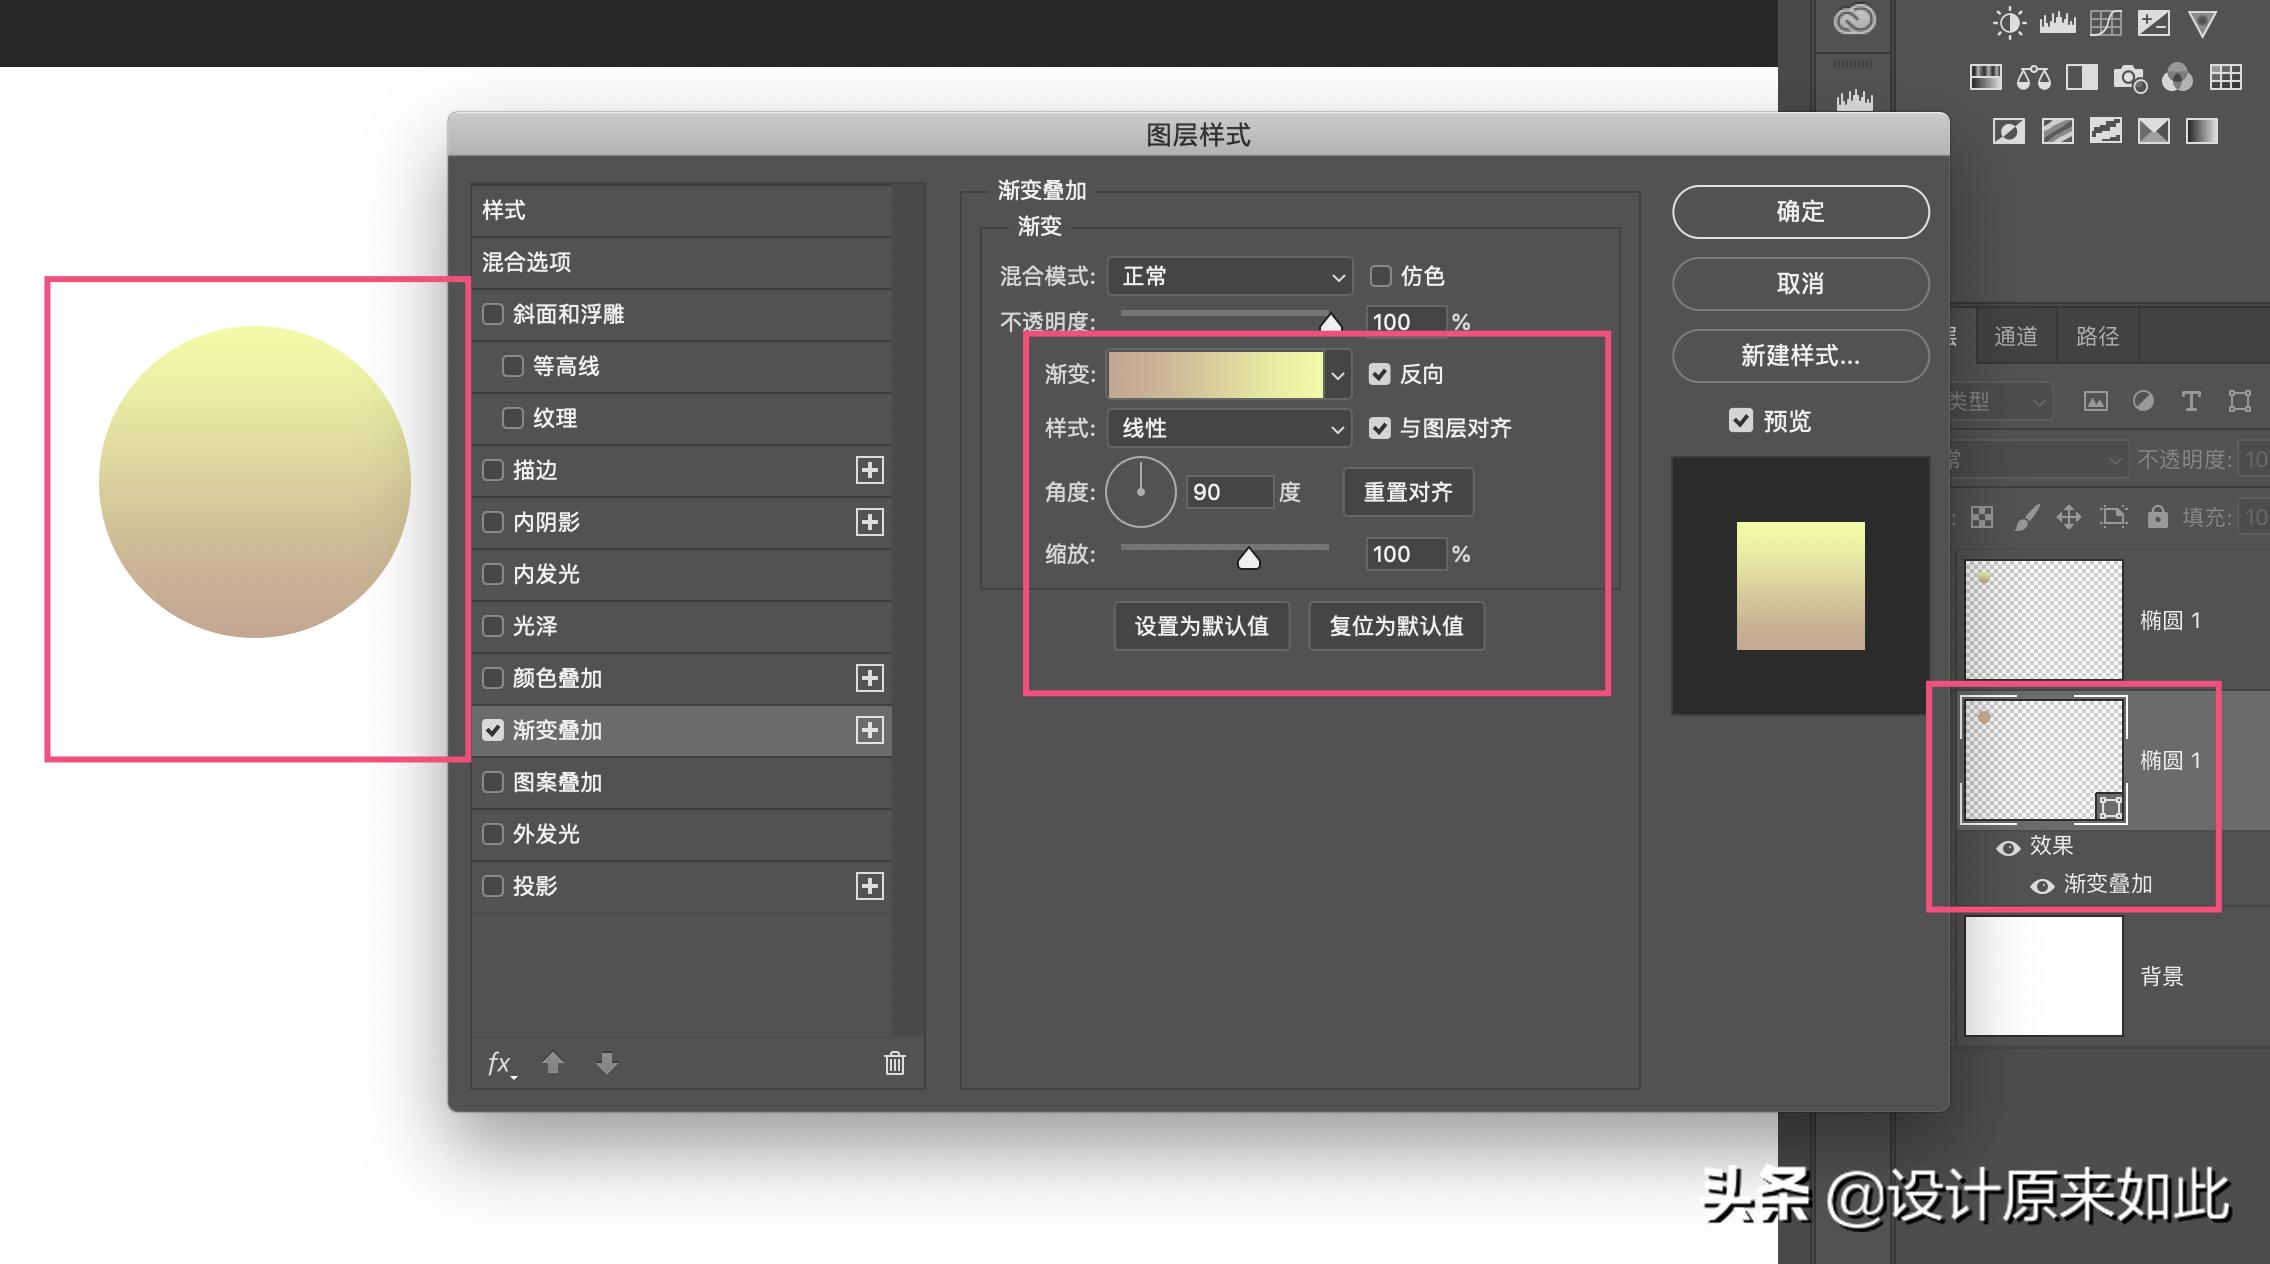The width and height of the screenshot is (2270, 1264).
Task: Open the gradient preset picker dropdown
Action: [x=1338, y=374]
